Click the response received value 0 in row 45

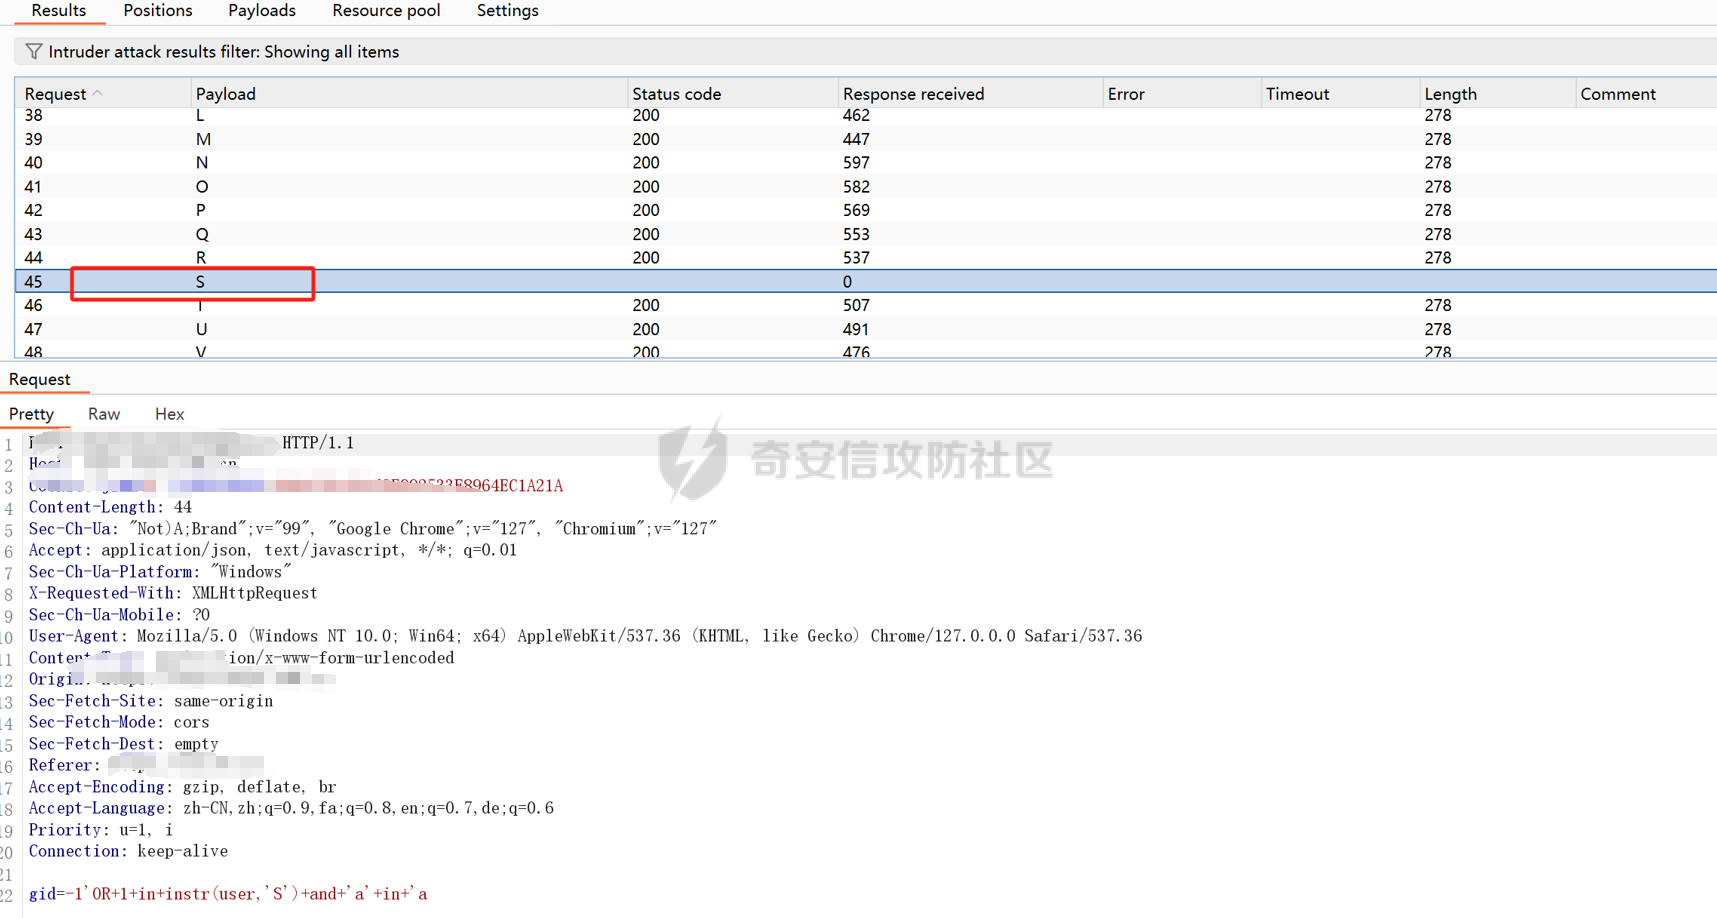pyautogui.click(x=847, y=282)
